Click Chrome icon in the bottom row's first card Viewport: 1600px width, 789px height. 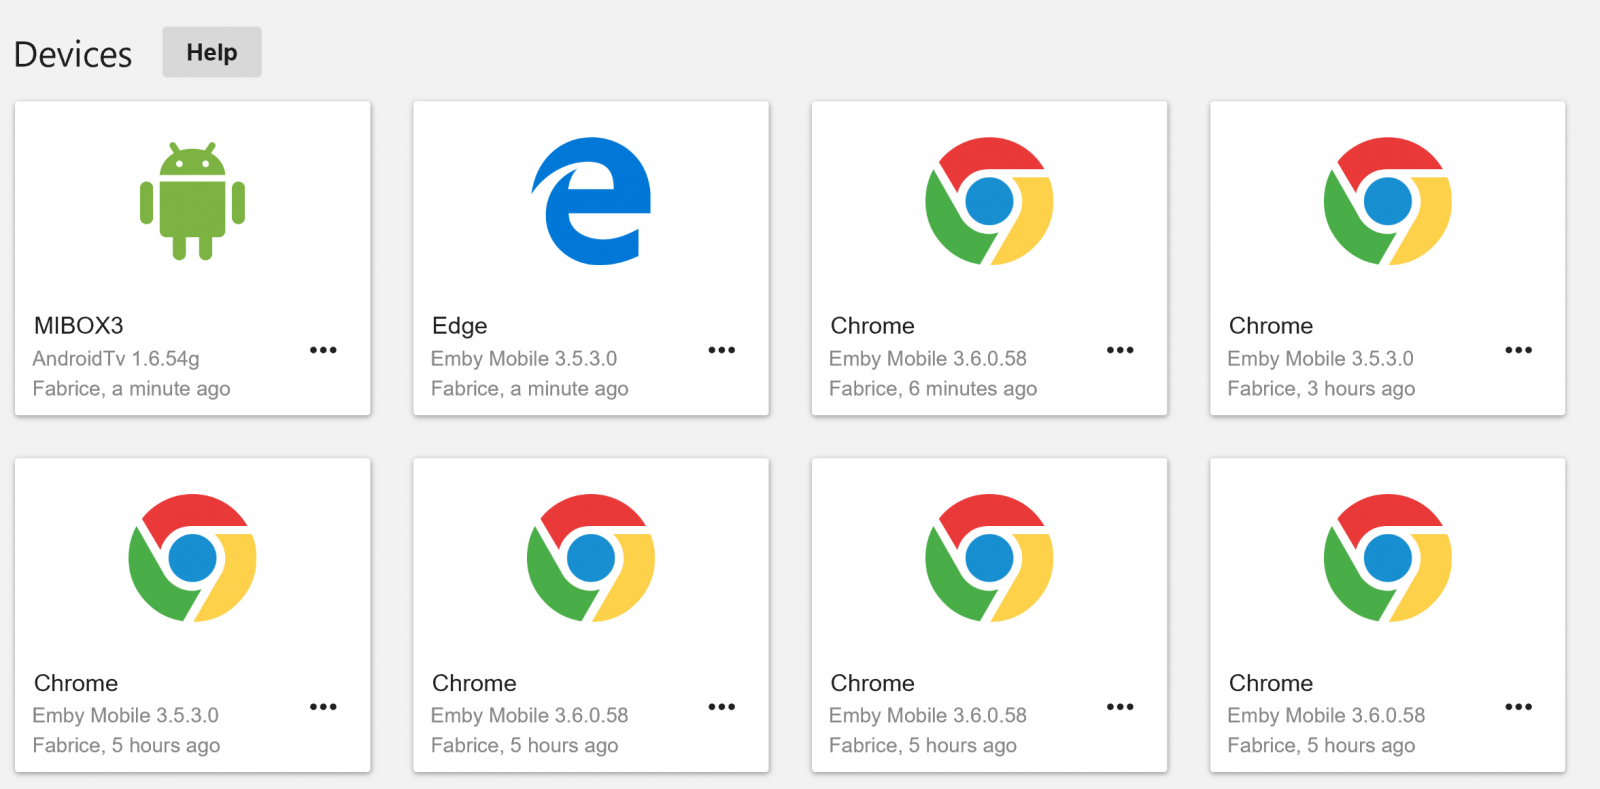[x=192, y=558]
